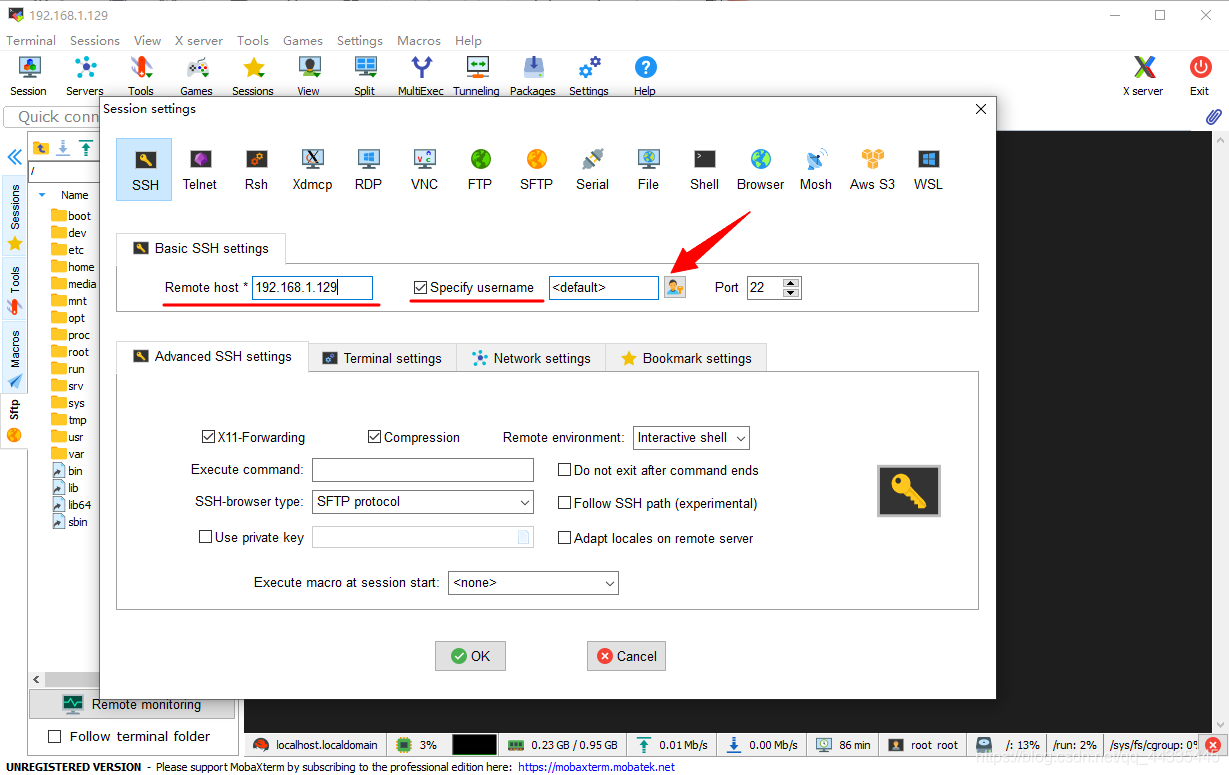Open the Macros menu
The image size is (1229, 775).
pyautogui.click(x=419, y=41)
